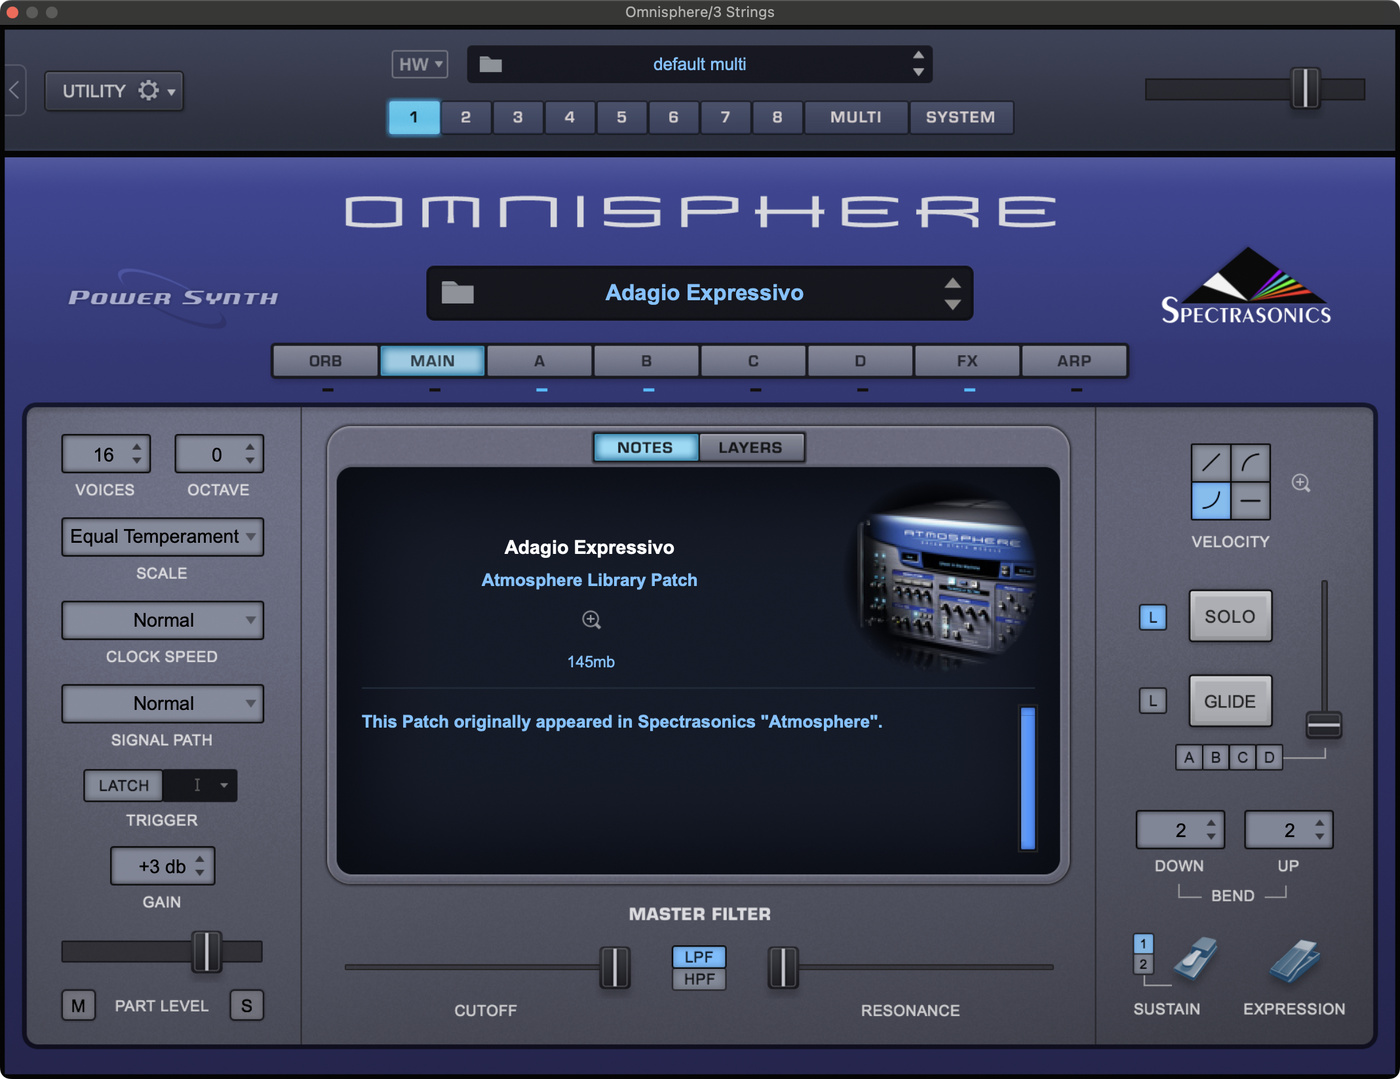Select the linear velocity curve
This screenshot has height=1079, width=1400.
point(1211,463)
